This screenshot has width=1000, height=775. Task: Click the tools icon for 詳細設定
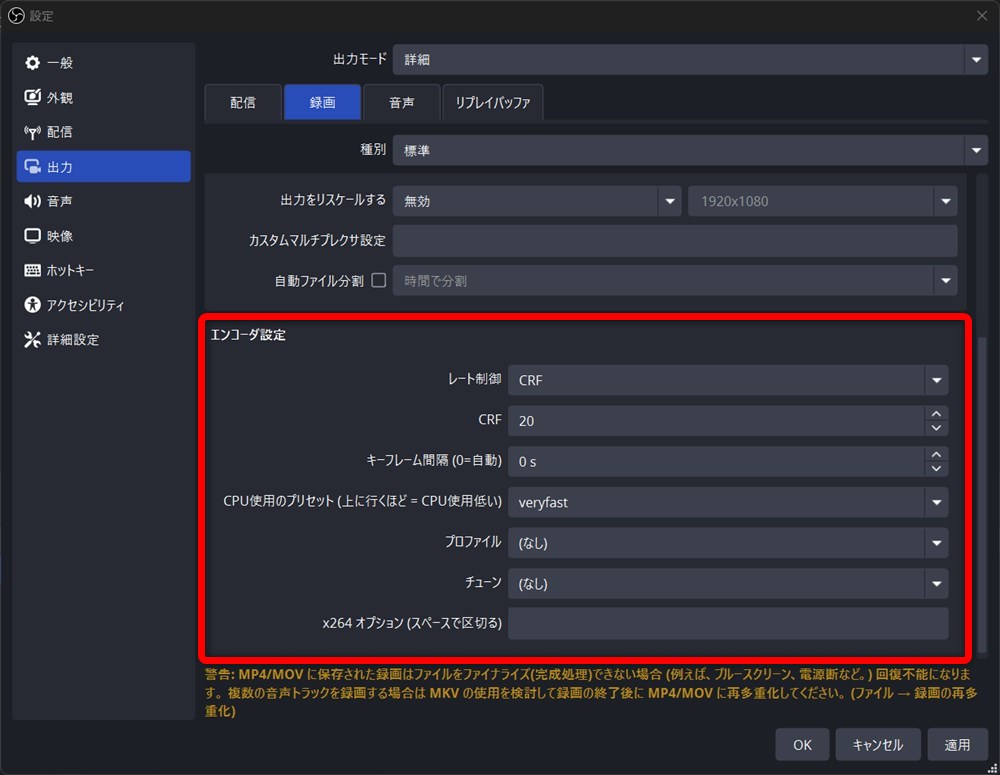(32, 339)
